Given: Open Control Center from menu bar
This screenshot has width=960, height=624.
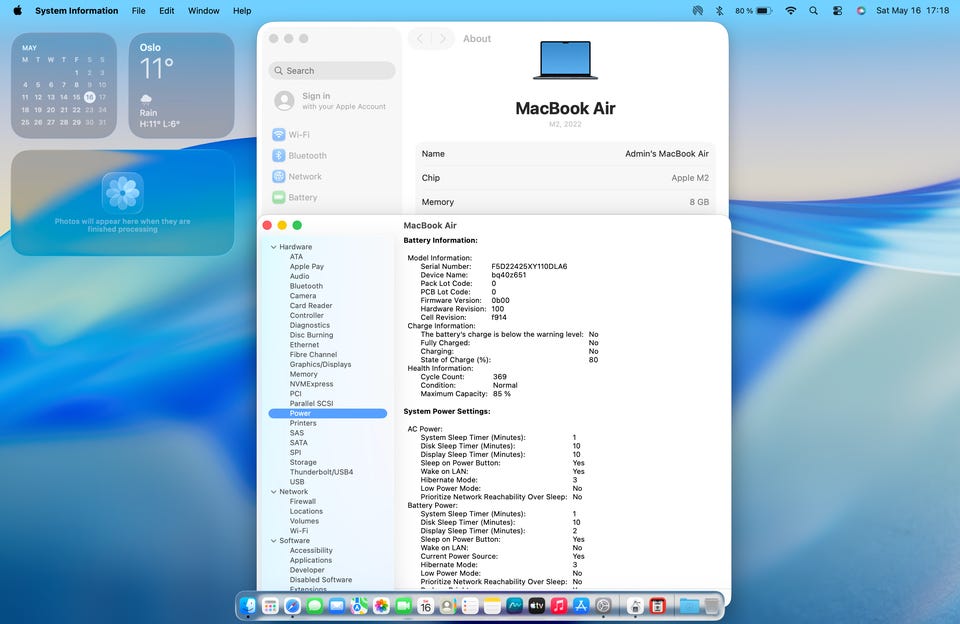Looking at the screenshot, I should click(838, 10).
